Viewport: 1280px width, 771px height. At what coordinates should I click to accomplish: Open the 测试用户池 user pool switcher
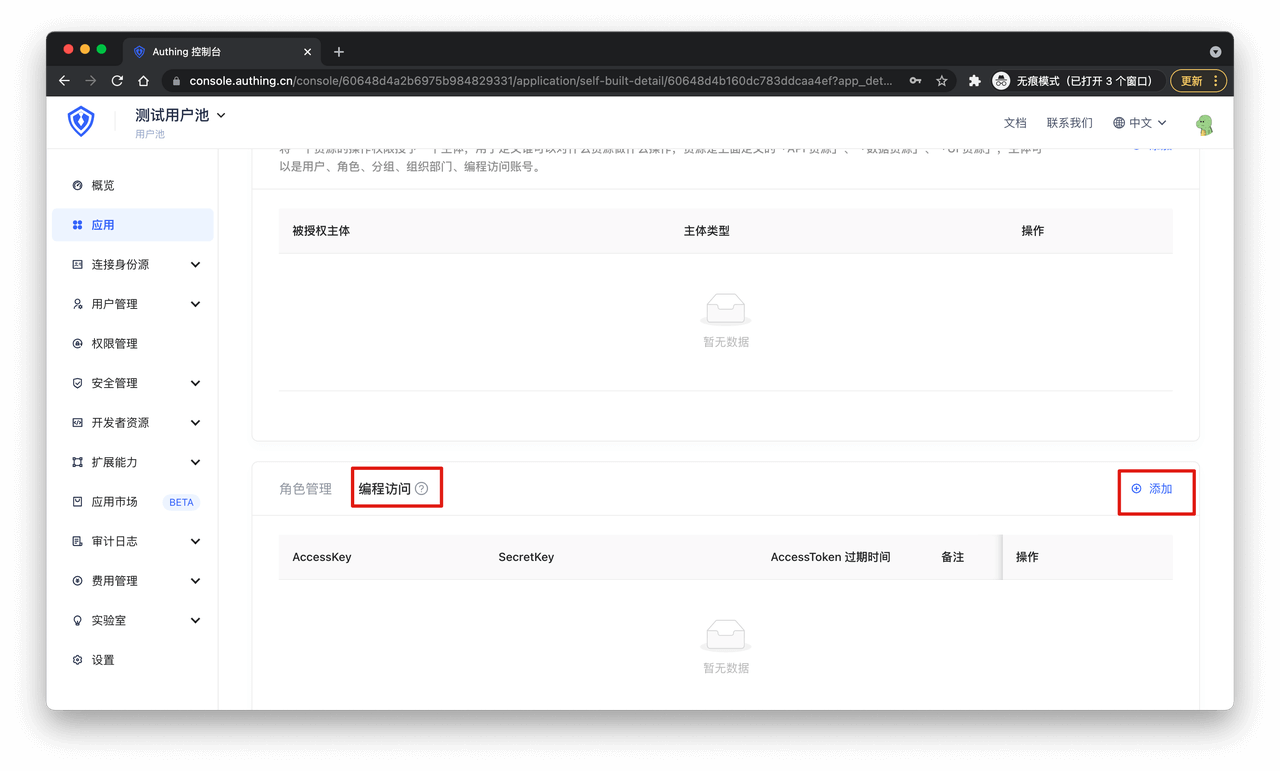point(180,116)
